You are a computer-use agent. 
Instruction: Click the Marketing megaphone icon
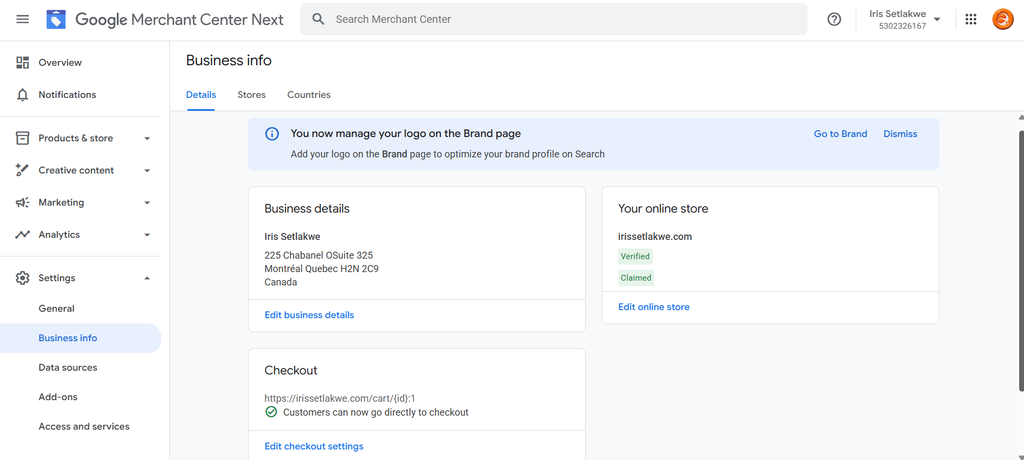coord(23,203)
